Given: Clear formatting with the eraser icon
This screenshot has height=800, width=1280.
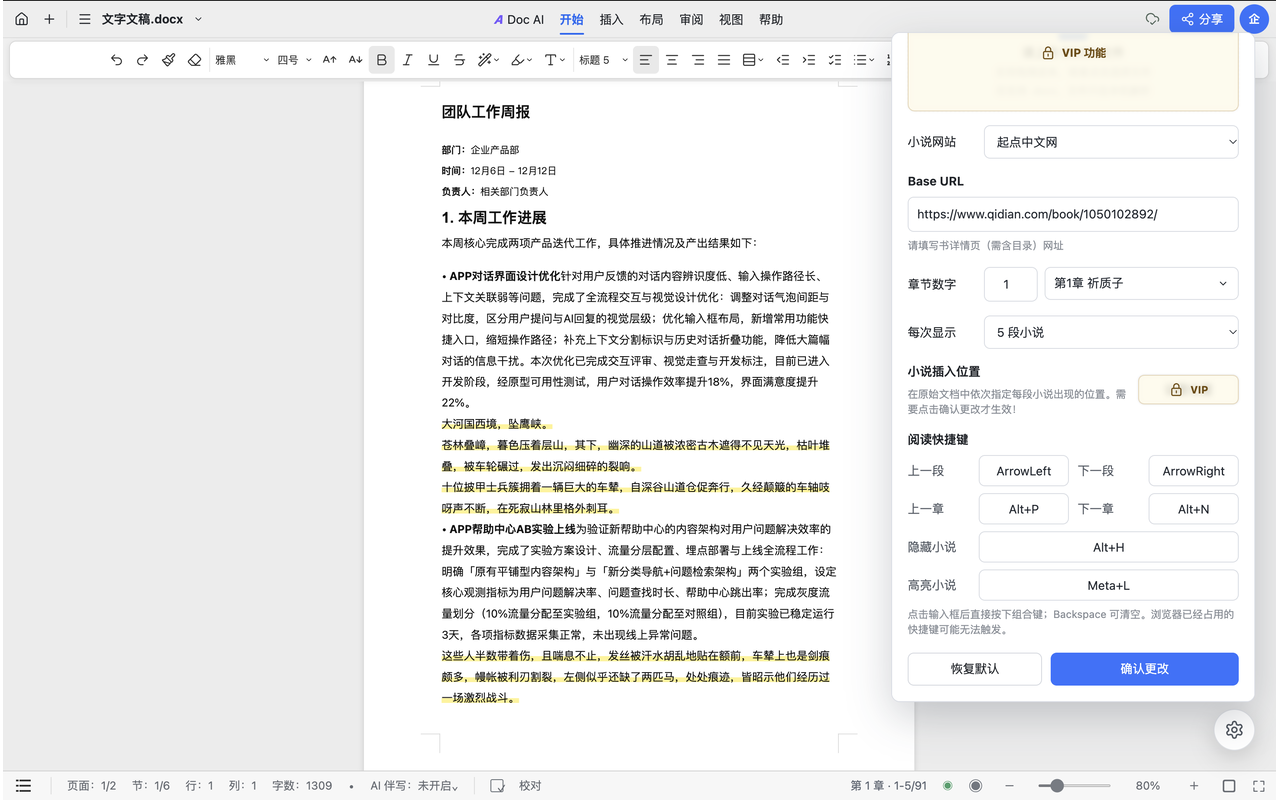Looking at the screenshot, I should coord(194,60).
